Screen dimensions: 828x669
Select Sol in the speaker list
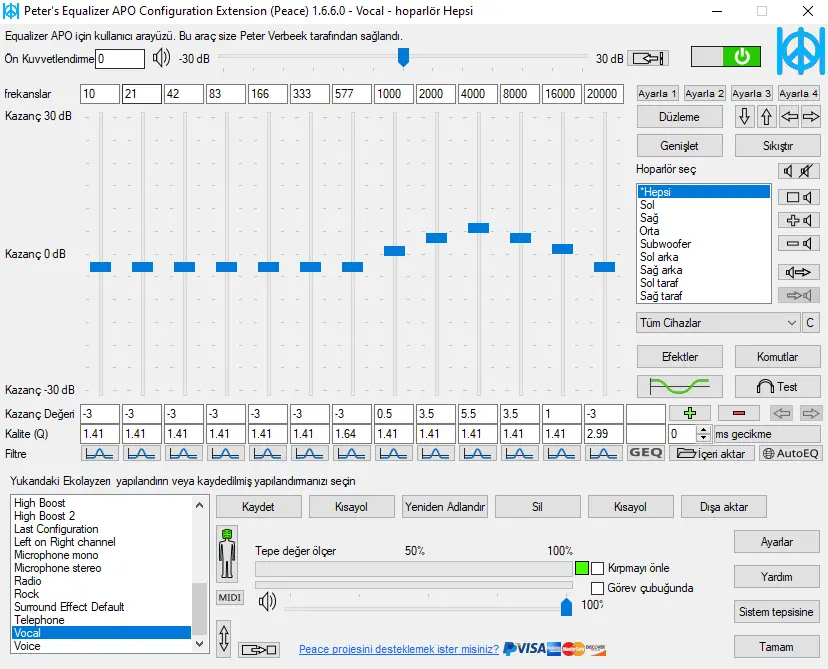[703, 205]
